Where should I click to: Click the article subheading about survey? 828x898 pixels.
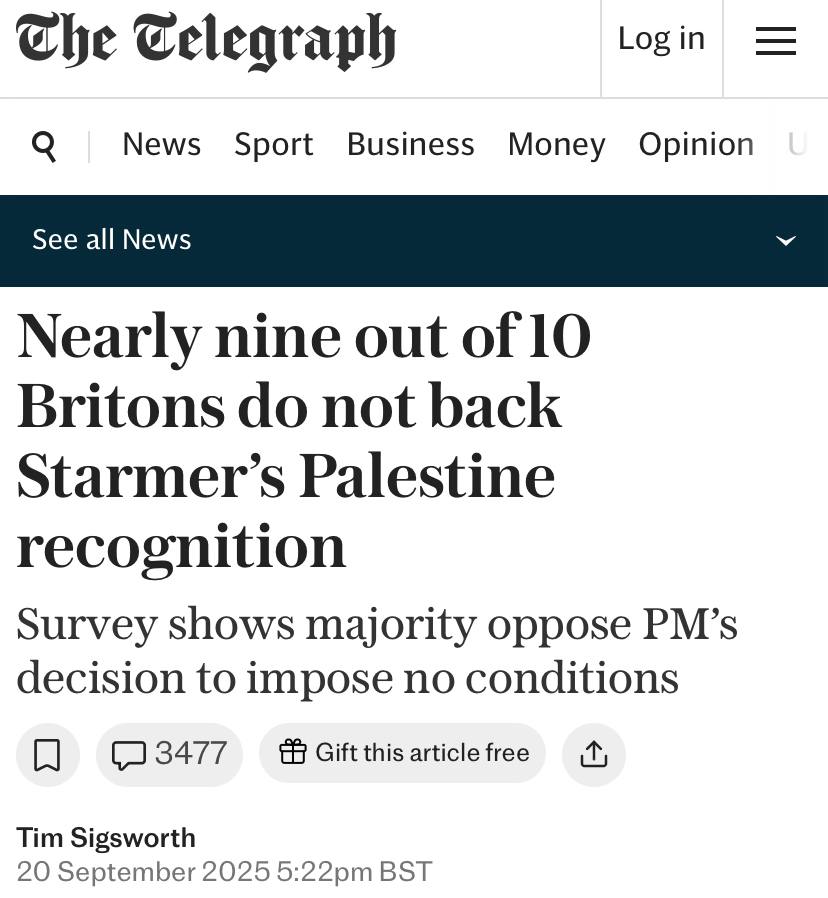pyautogui.click(x=377, y=651)
